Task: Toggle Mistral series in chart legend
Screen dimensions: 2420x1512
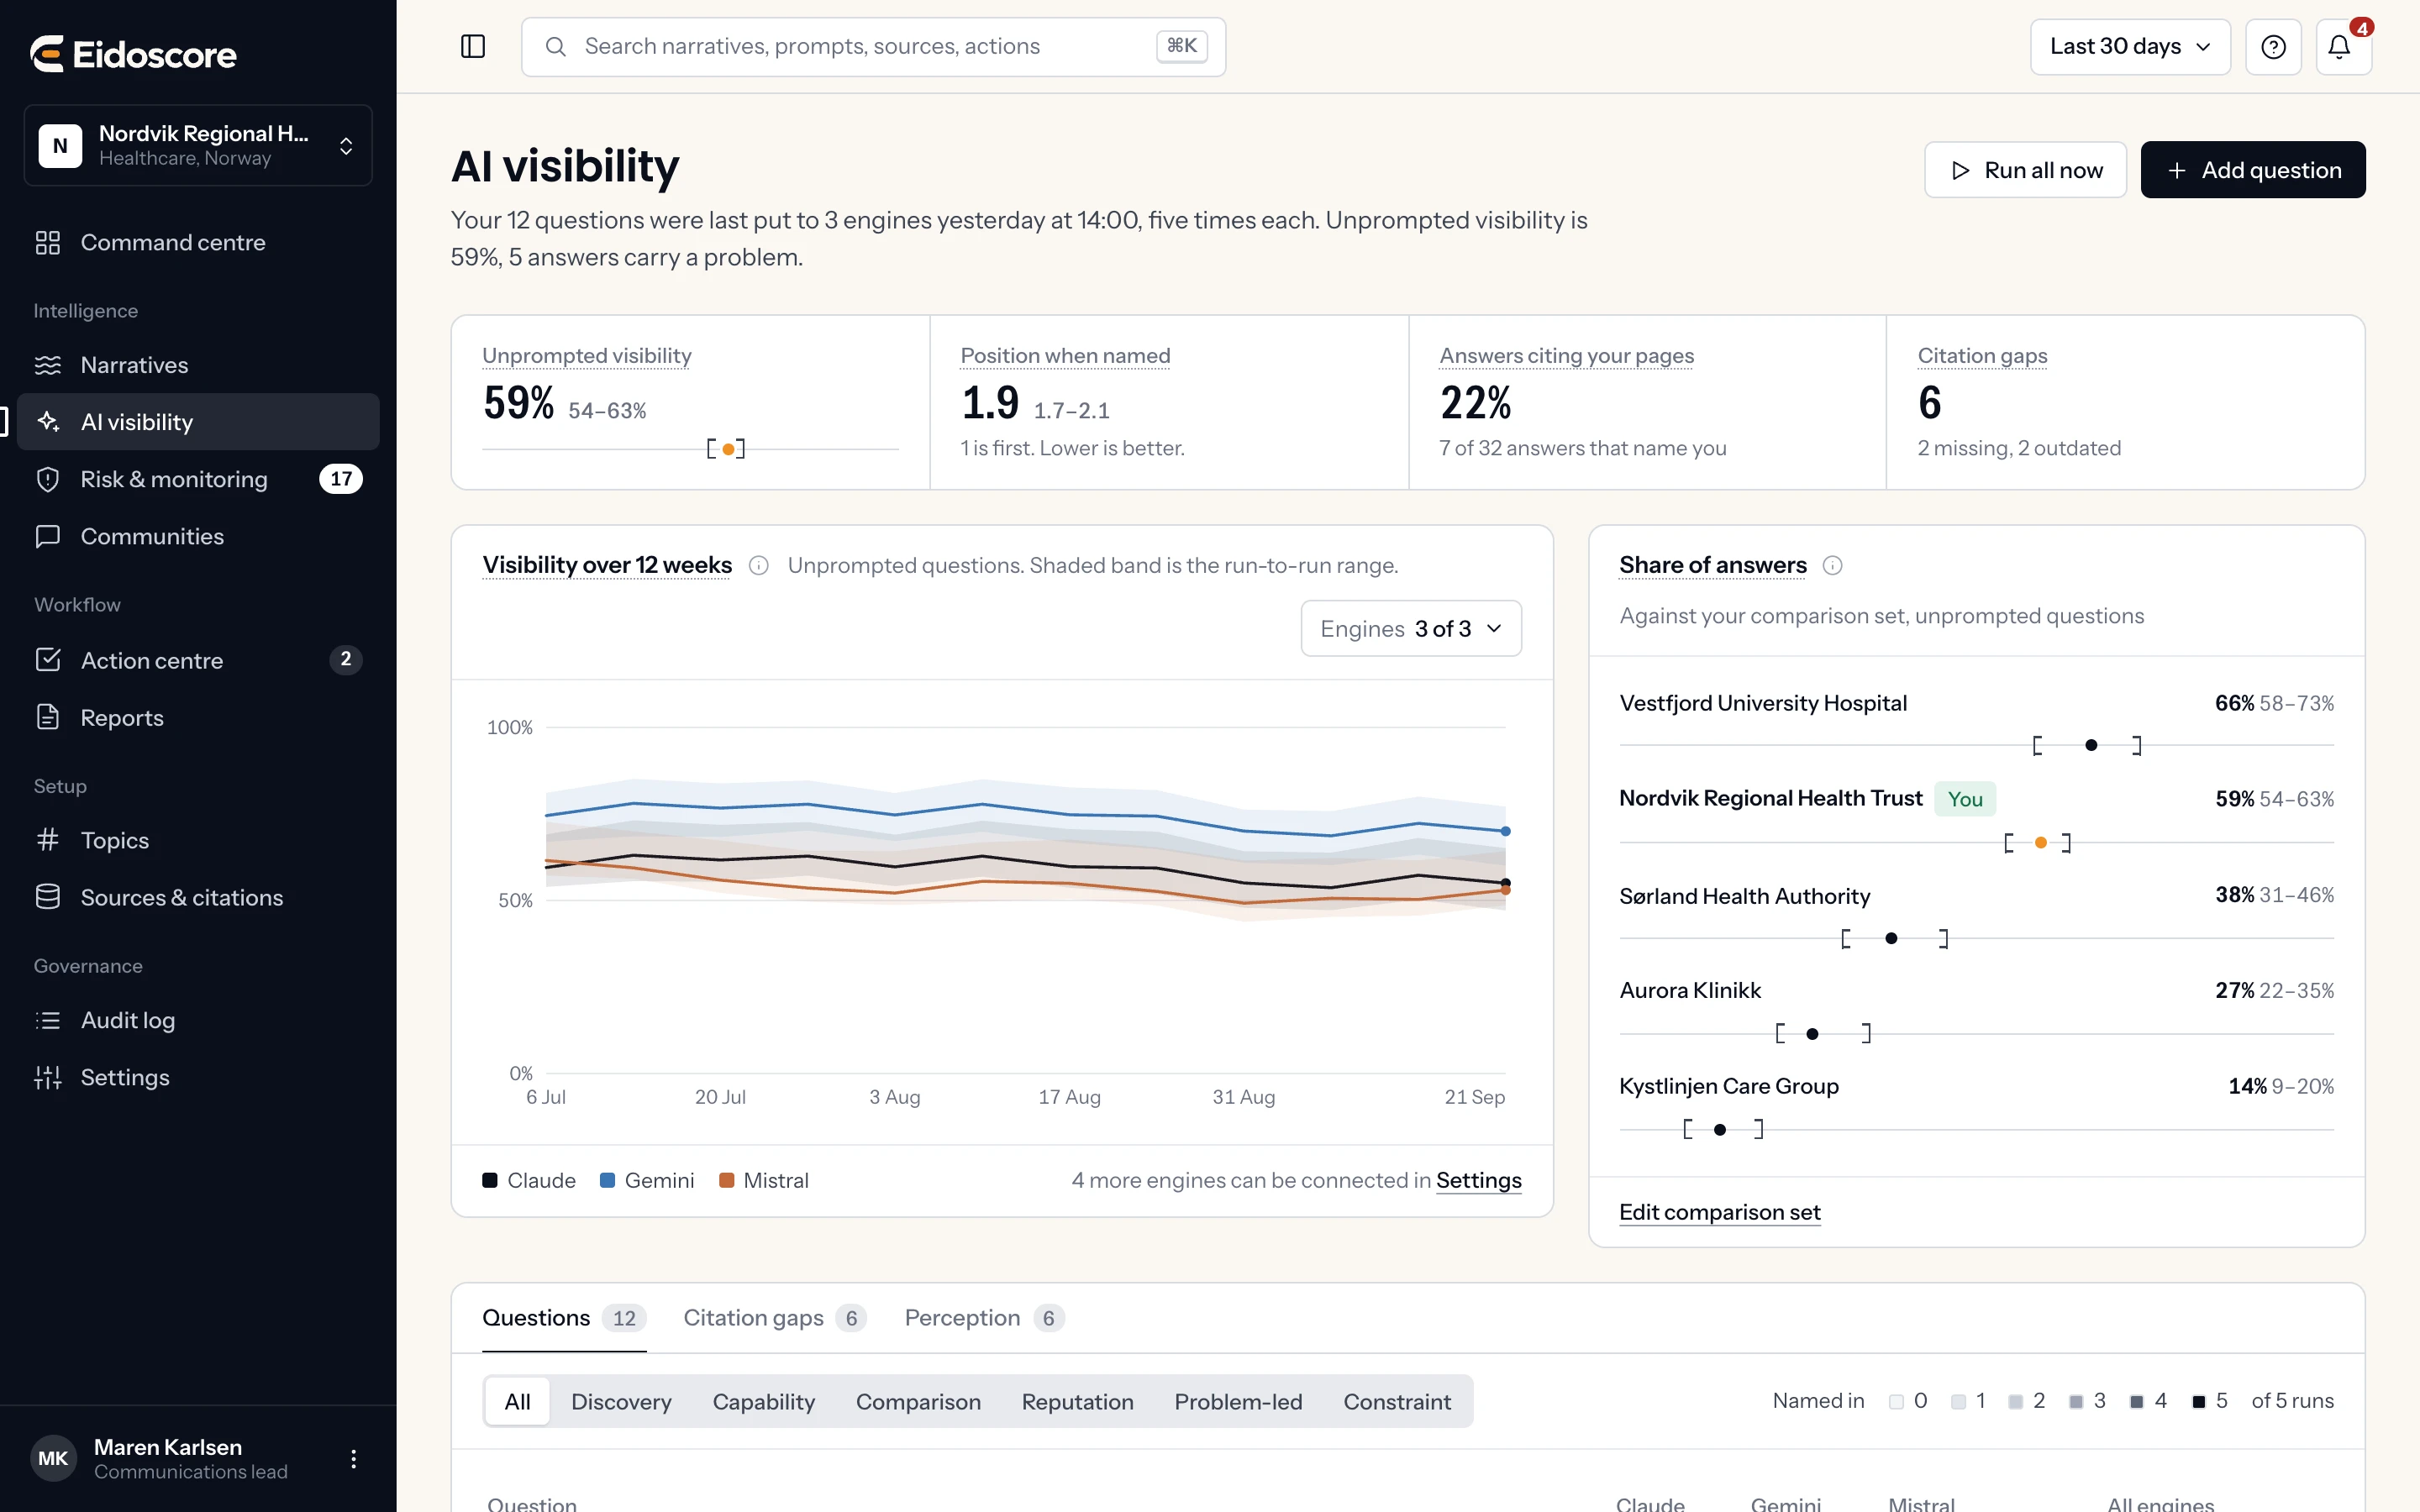Action: tap(764, 1180)
